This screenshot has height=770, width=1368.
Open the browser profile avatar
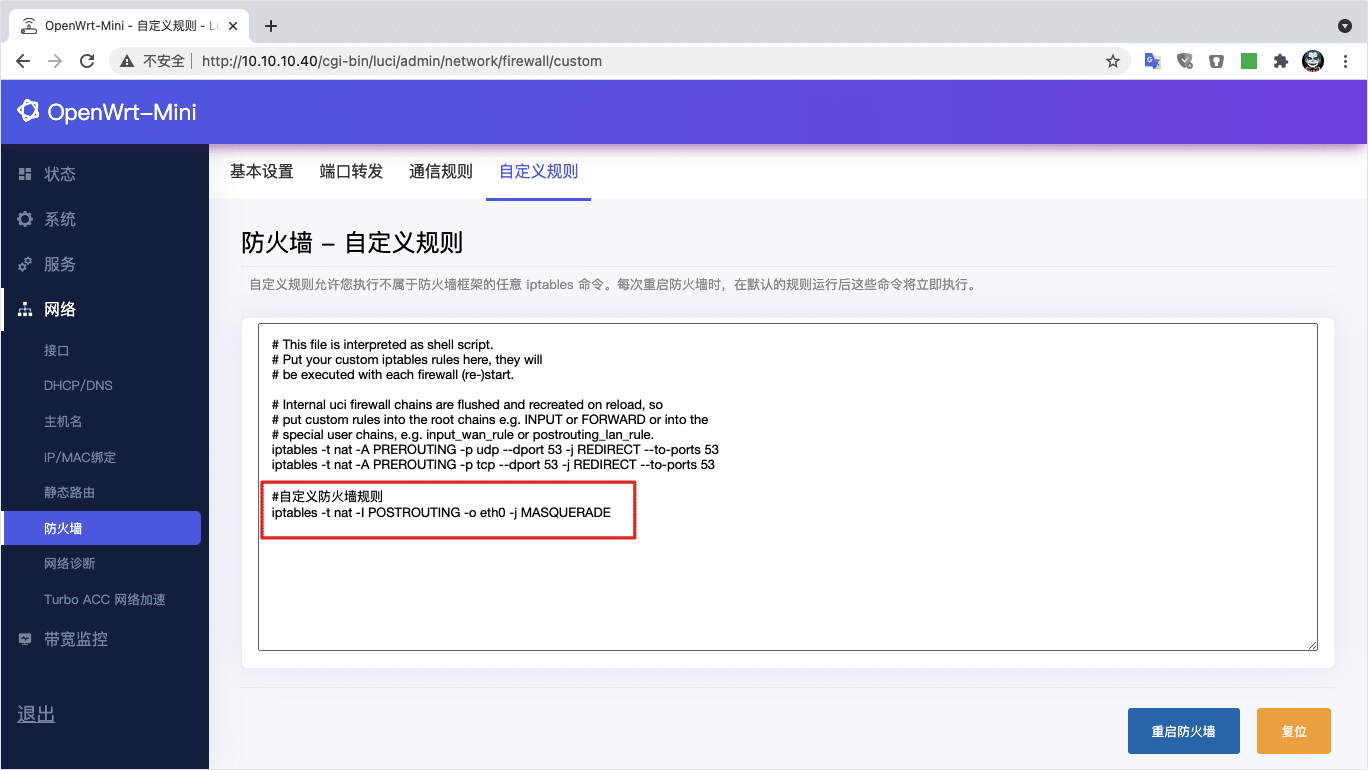[1313, 61]
